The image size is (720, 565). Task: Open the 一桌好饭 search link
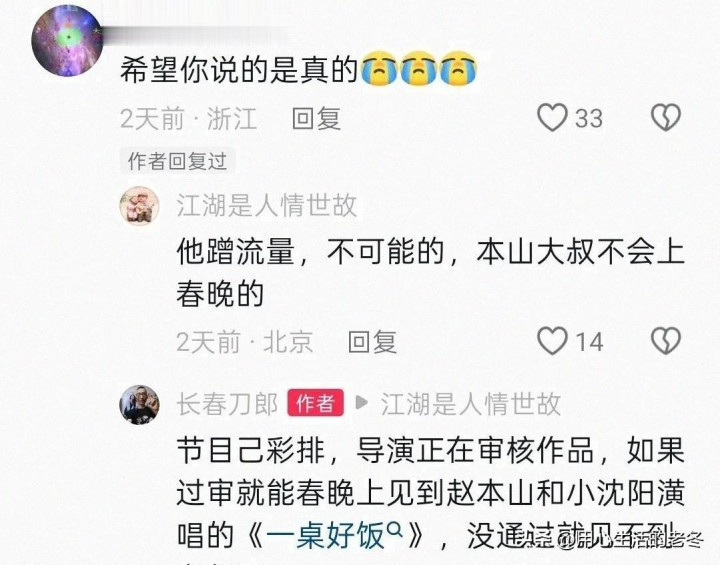click(325, 536)
